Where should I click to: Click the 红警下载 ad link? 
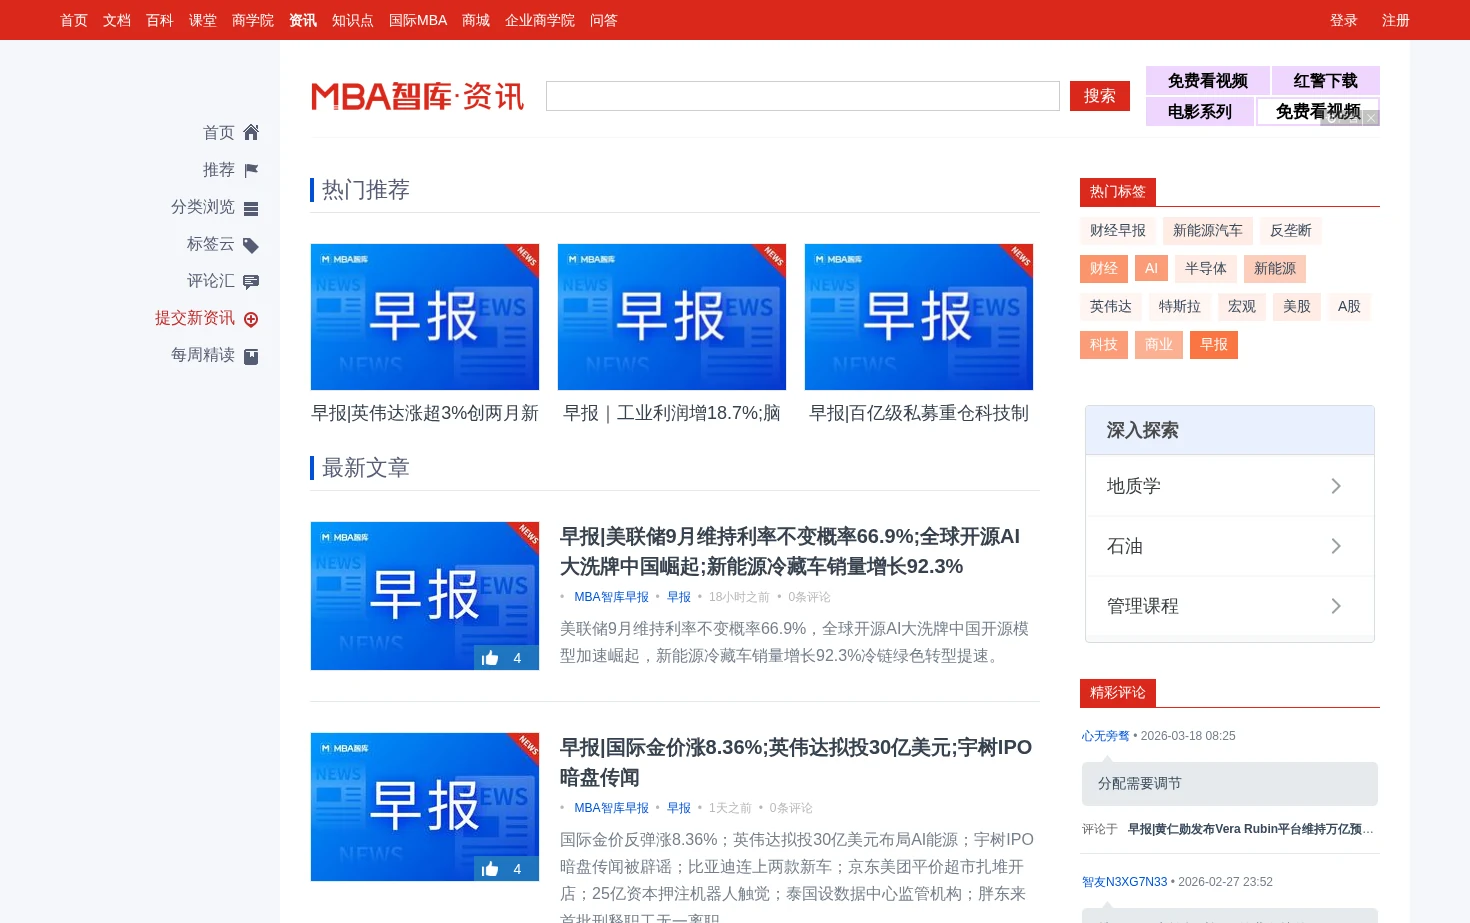[x=1325, y=81]
